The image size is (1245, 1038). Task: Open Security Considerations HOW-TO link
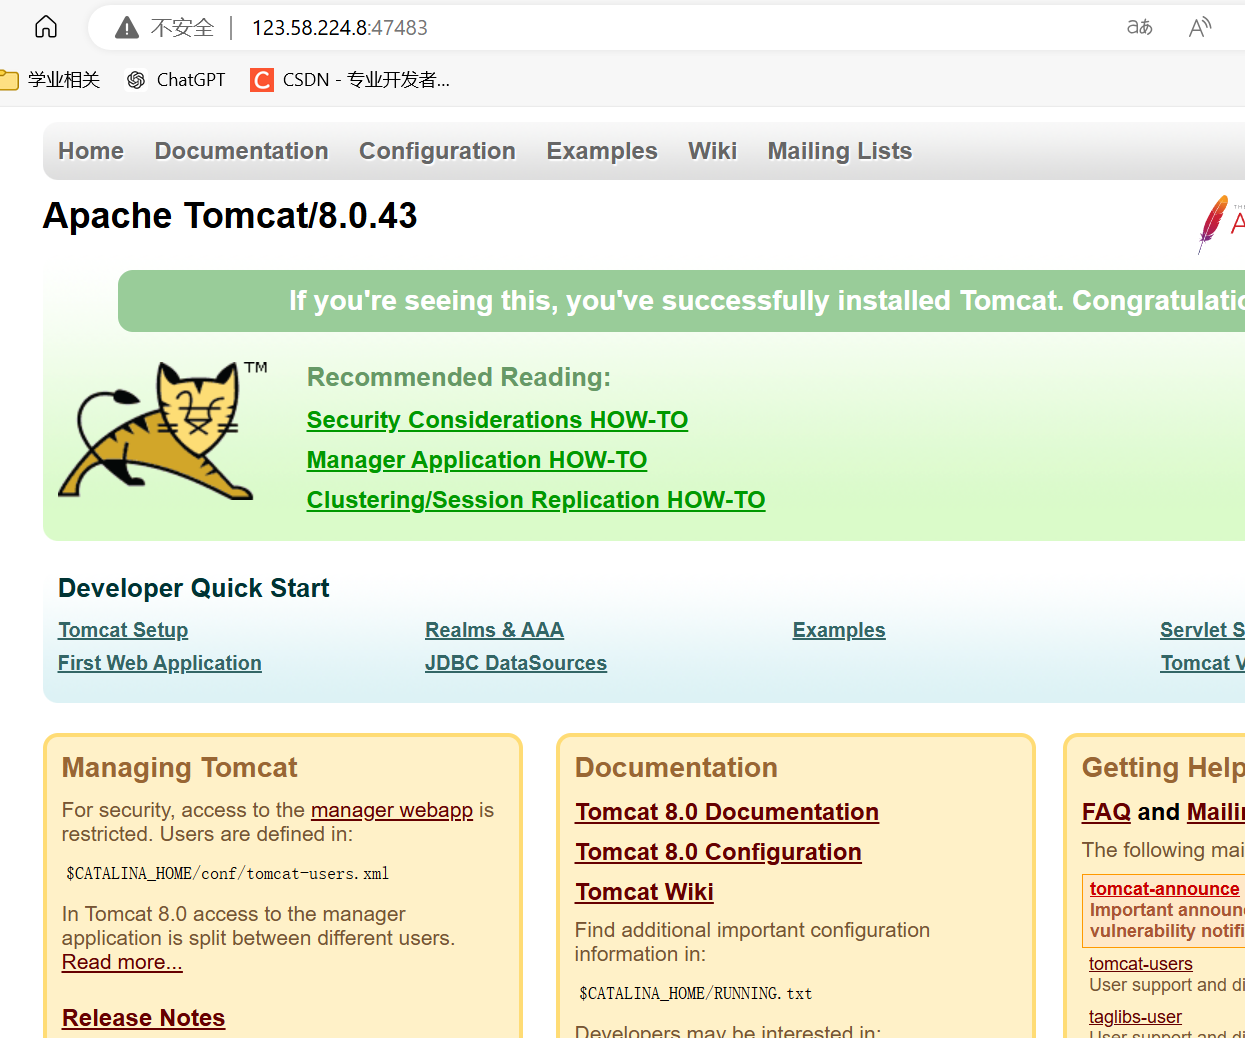[497, 420]
